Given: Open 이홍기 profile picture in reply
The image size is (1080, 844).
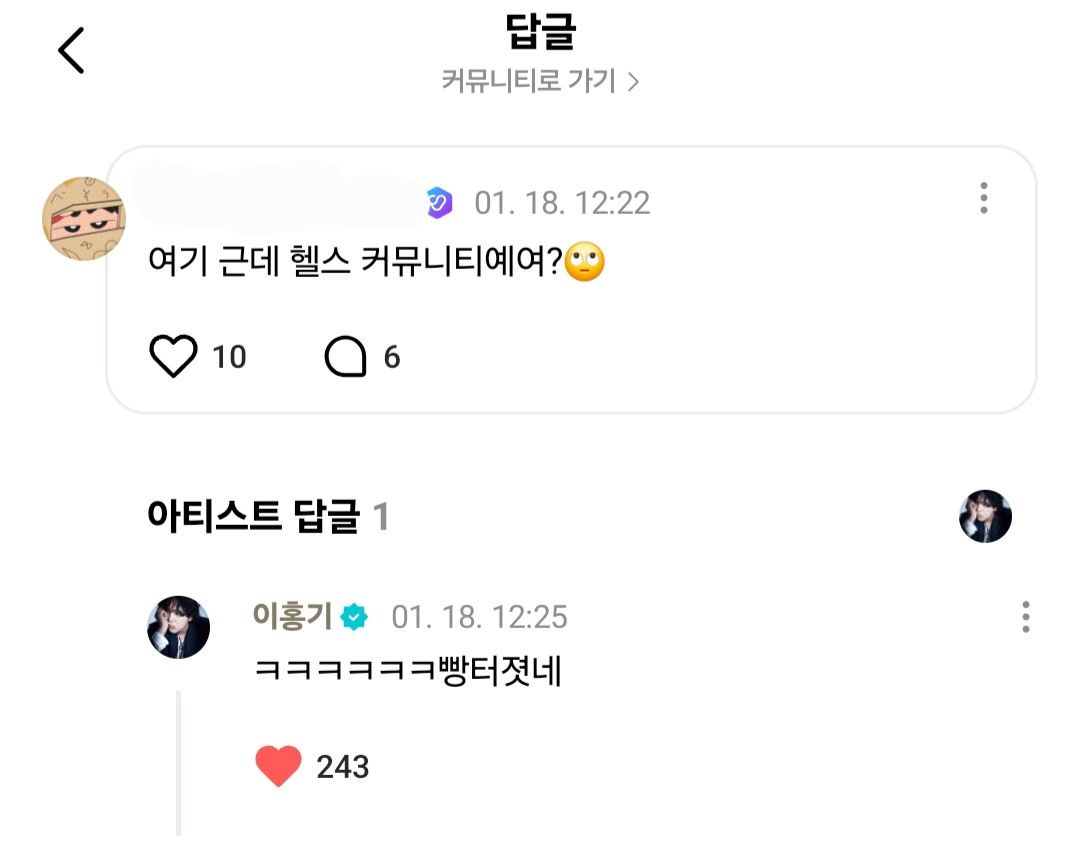Looking at the screenshot, I should tap(179, 627).
